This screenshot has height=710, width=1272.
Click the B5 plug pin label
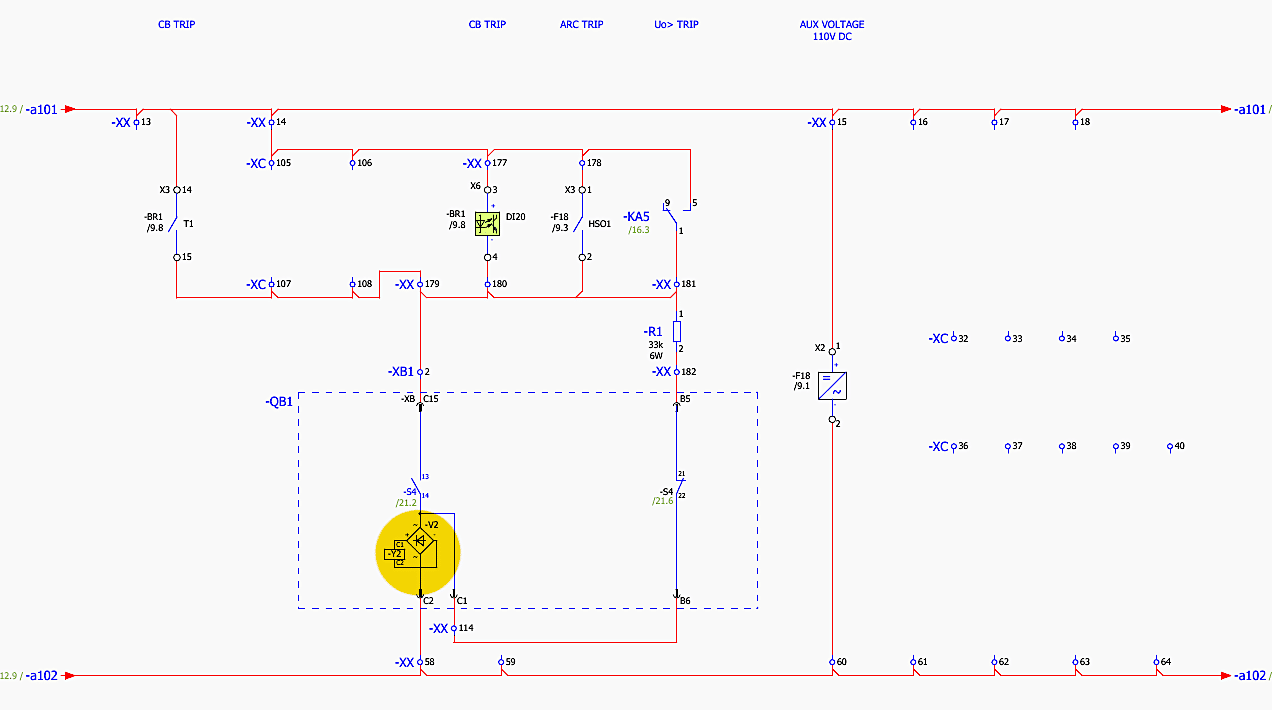pyautogui.click(x=685, y=399)
